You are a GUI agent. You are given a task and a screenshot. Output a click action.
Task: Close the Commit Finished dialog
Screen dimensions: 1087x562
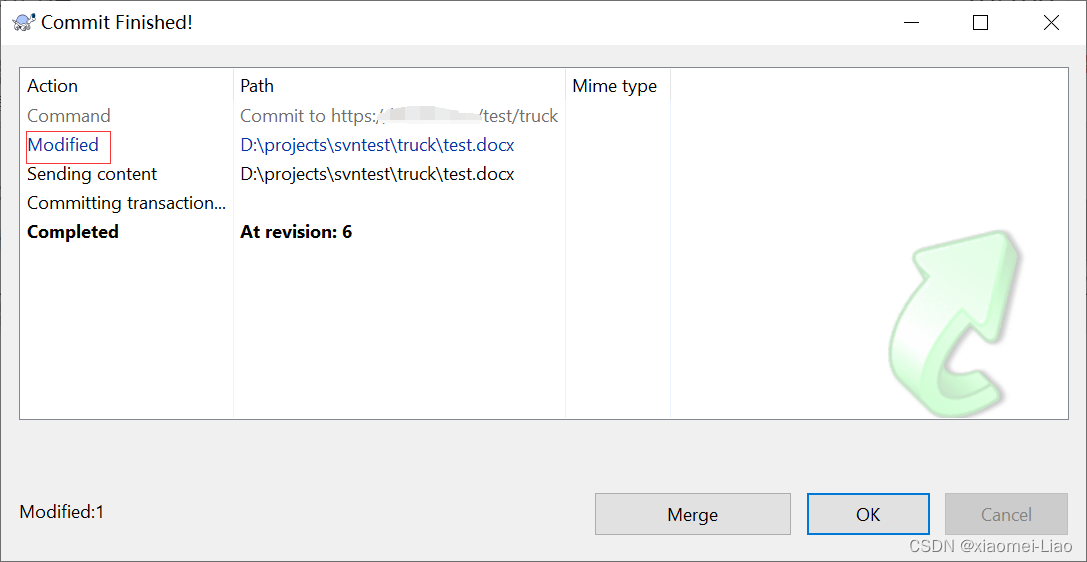1051,23
